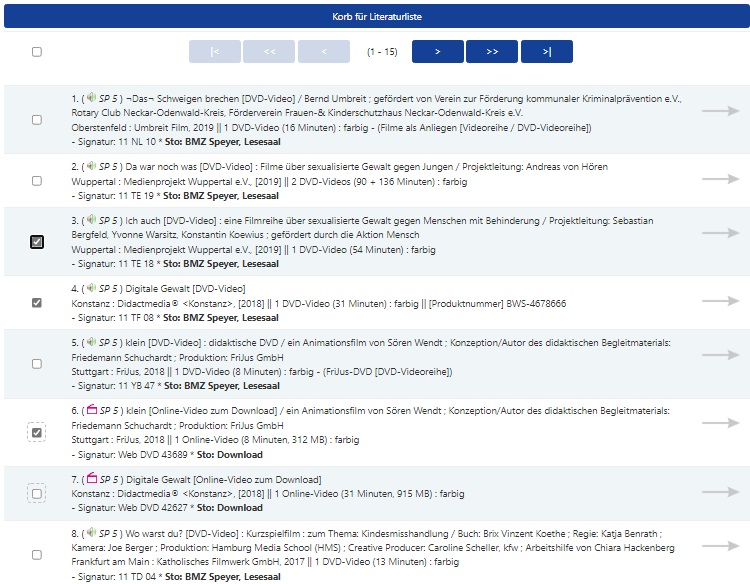The height and width of the screenshot is (584, 750).
Task: Click the DVD icon beside Ich auch
Action: (x=91, y=220)
